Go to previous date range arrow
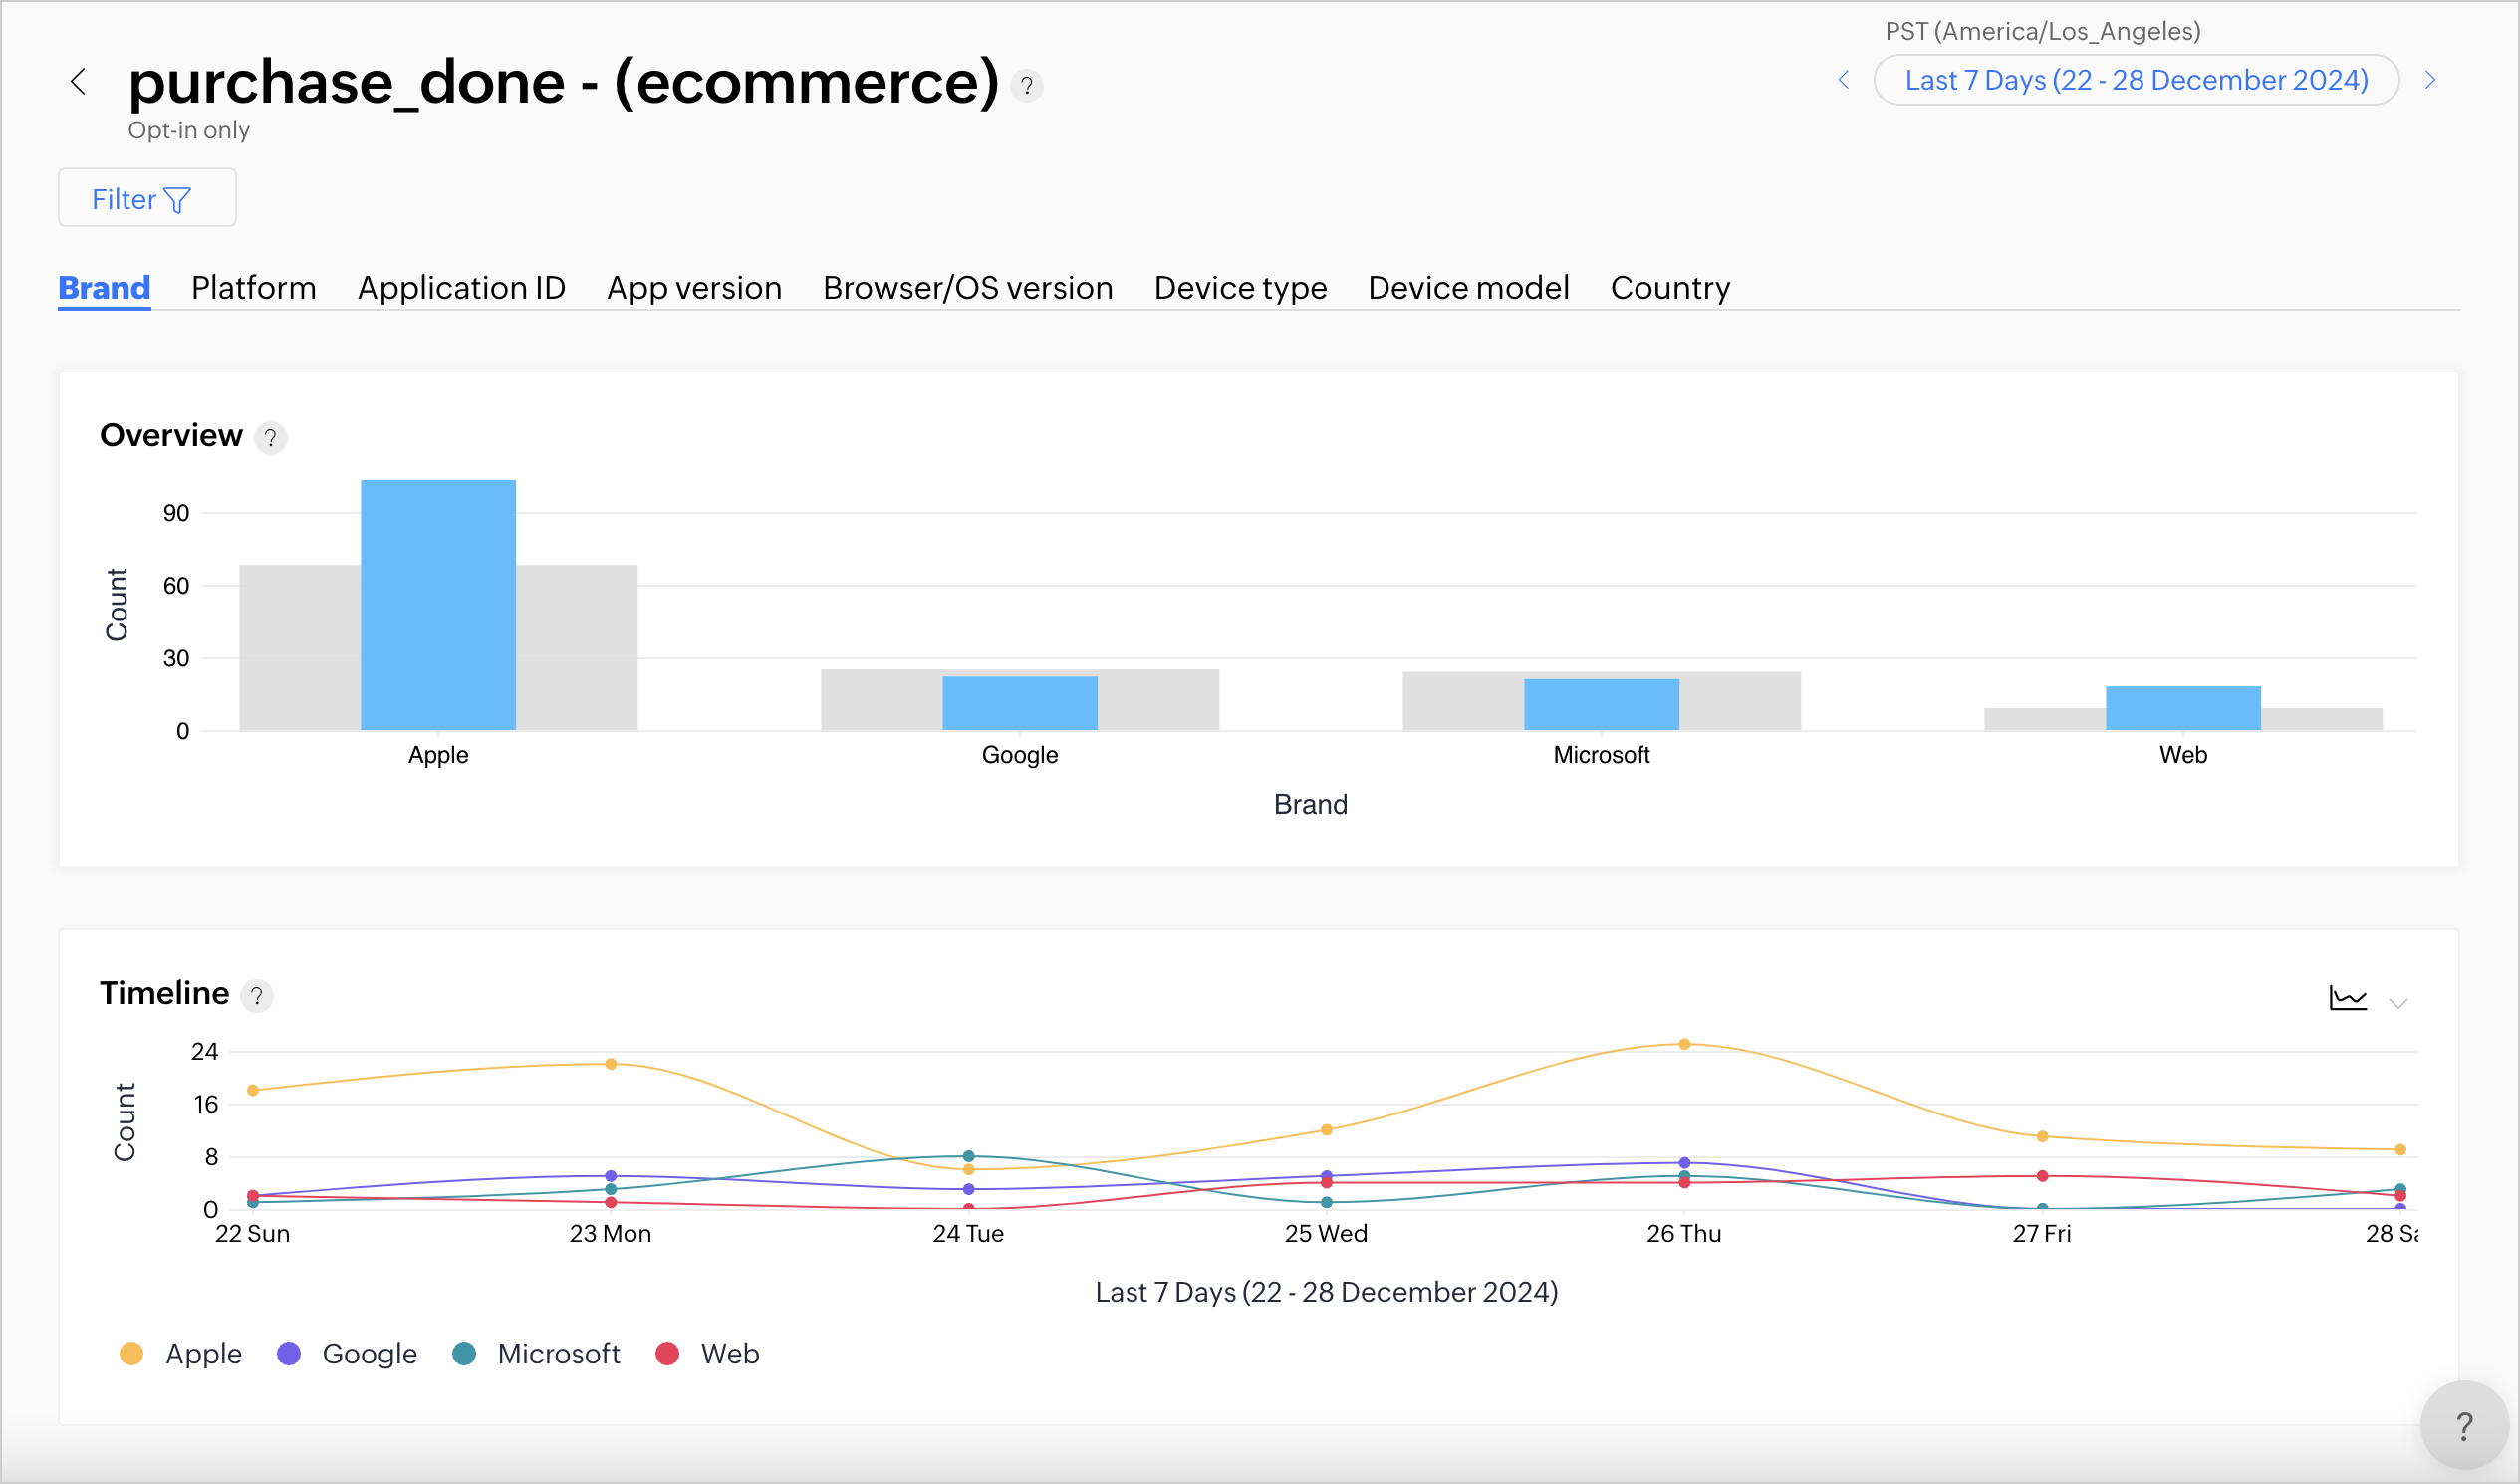Image resolution: width=2520 pixels, height=1484 pixels. coord(1843,80)
